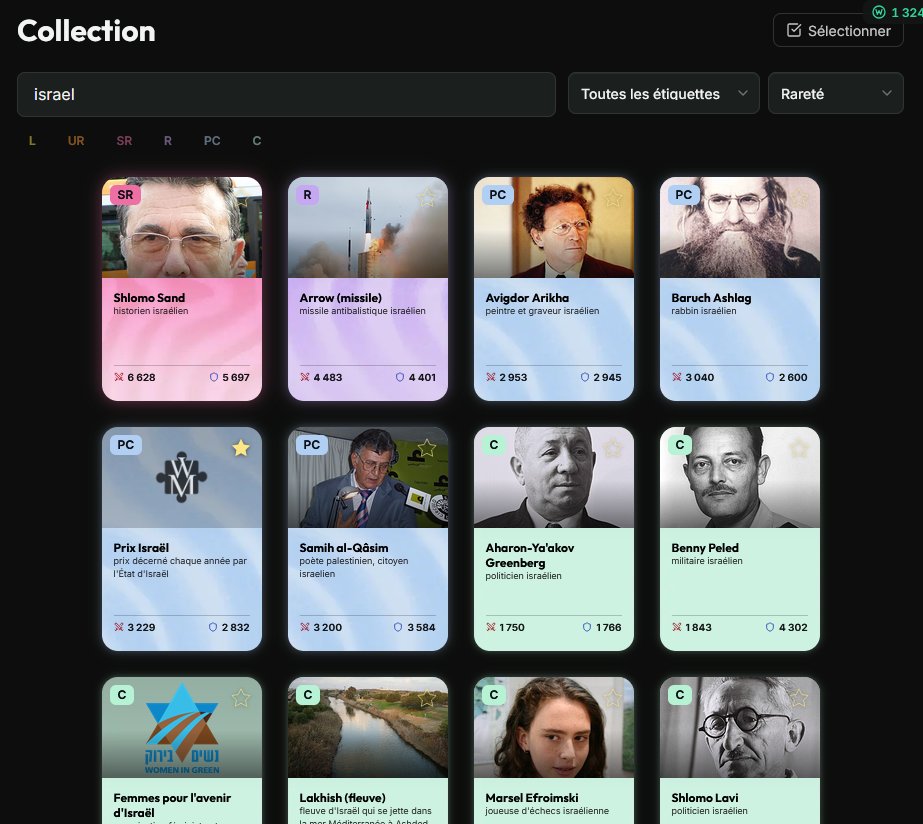
Task: Filter by UR rarity tab
Action: click(76, 141)
